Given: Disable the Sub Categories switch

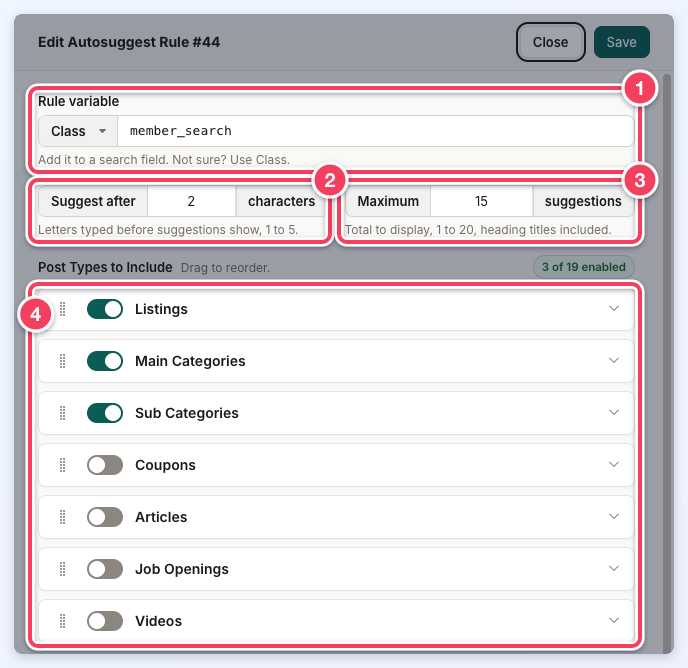Looking at the screenshot, I should click(105, 413).
